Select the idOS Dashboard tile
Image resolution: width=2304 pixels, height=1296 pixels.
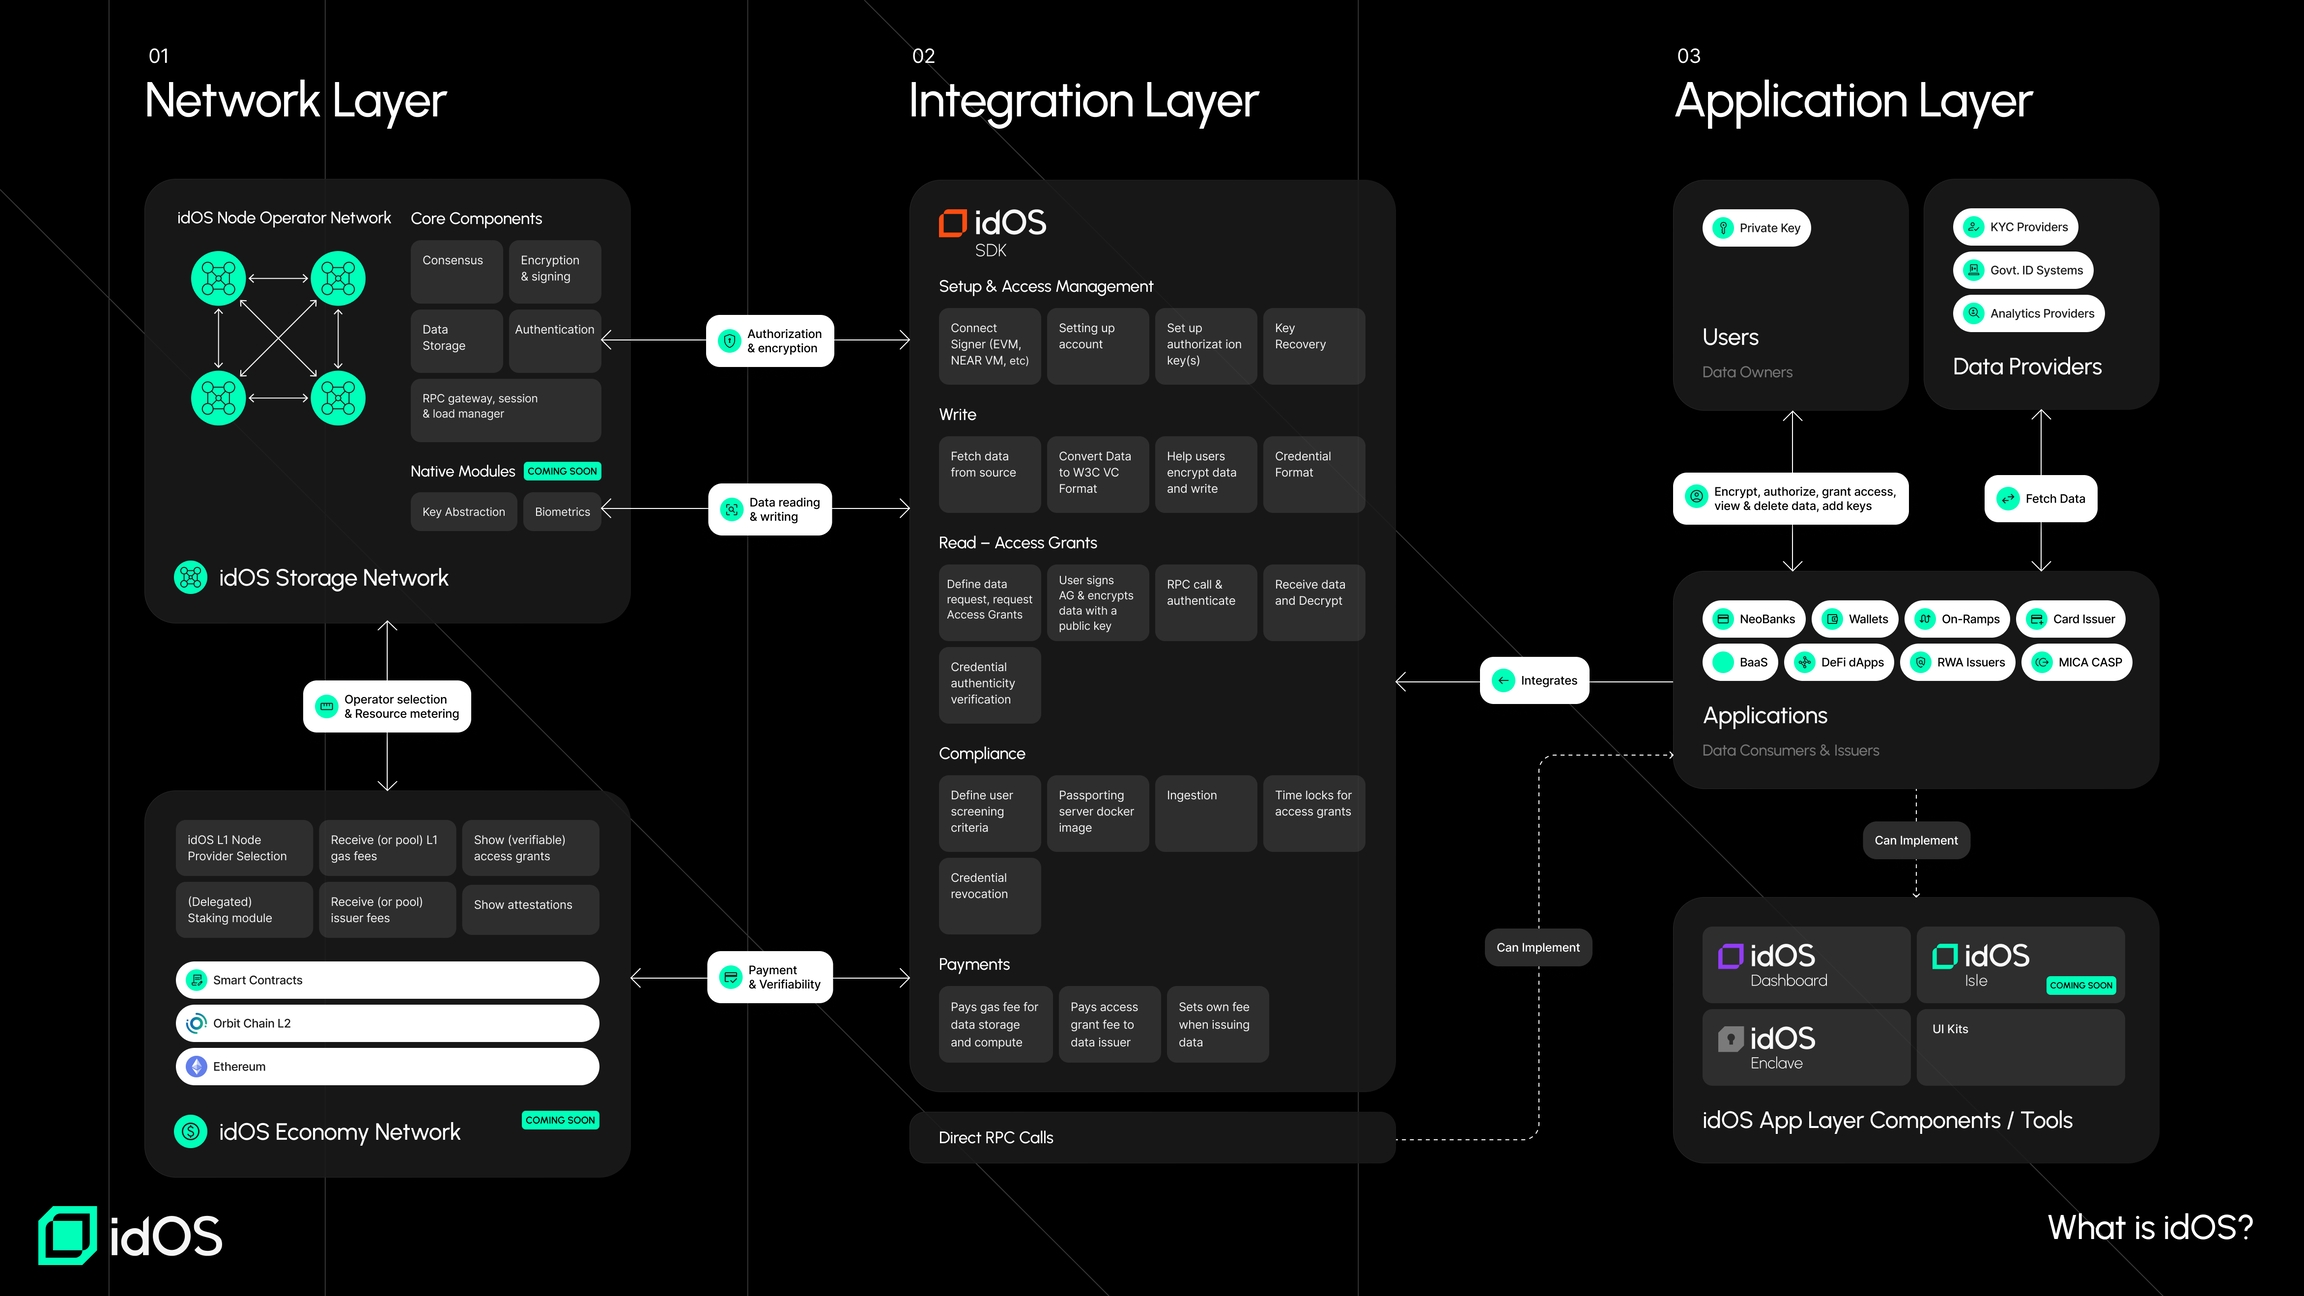pos(1806,964)
